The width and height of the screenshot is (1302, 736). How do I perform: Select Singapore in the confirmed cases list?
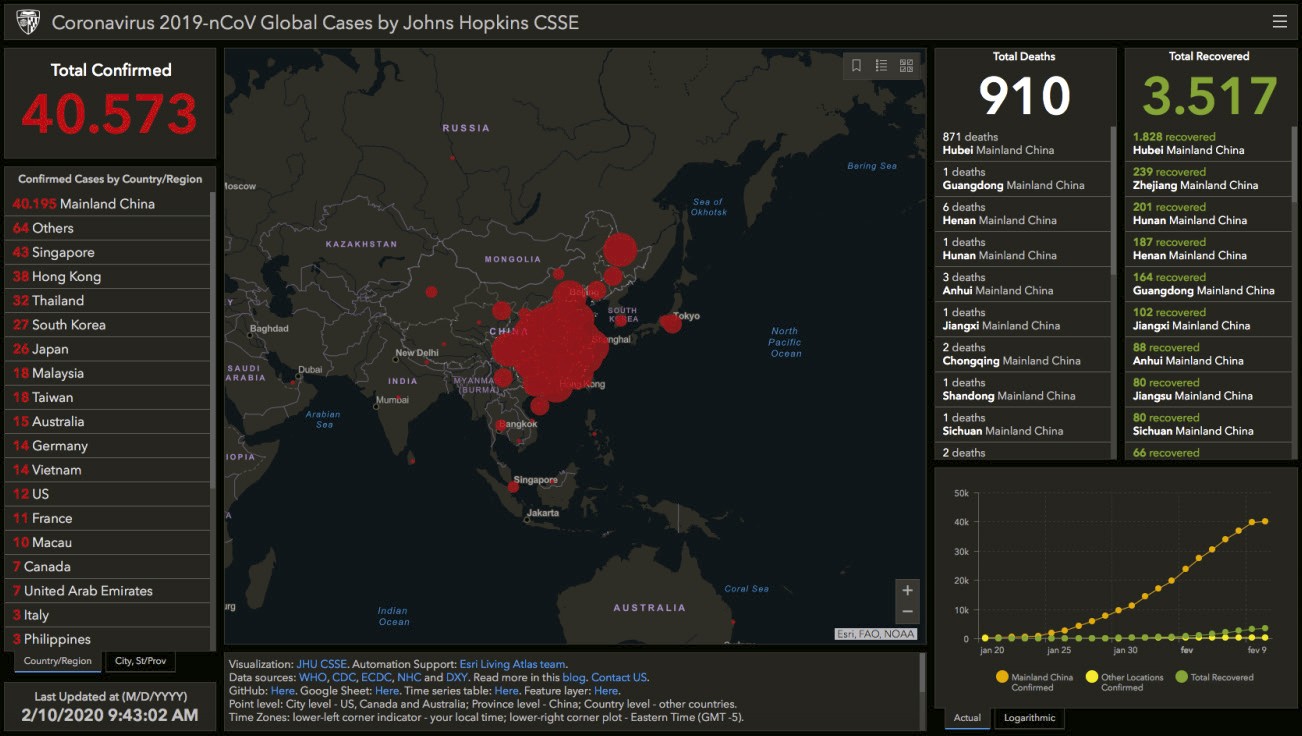(x=63, y=253)
